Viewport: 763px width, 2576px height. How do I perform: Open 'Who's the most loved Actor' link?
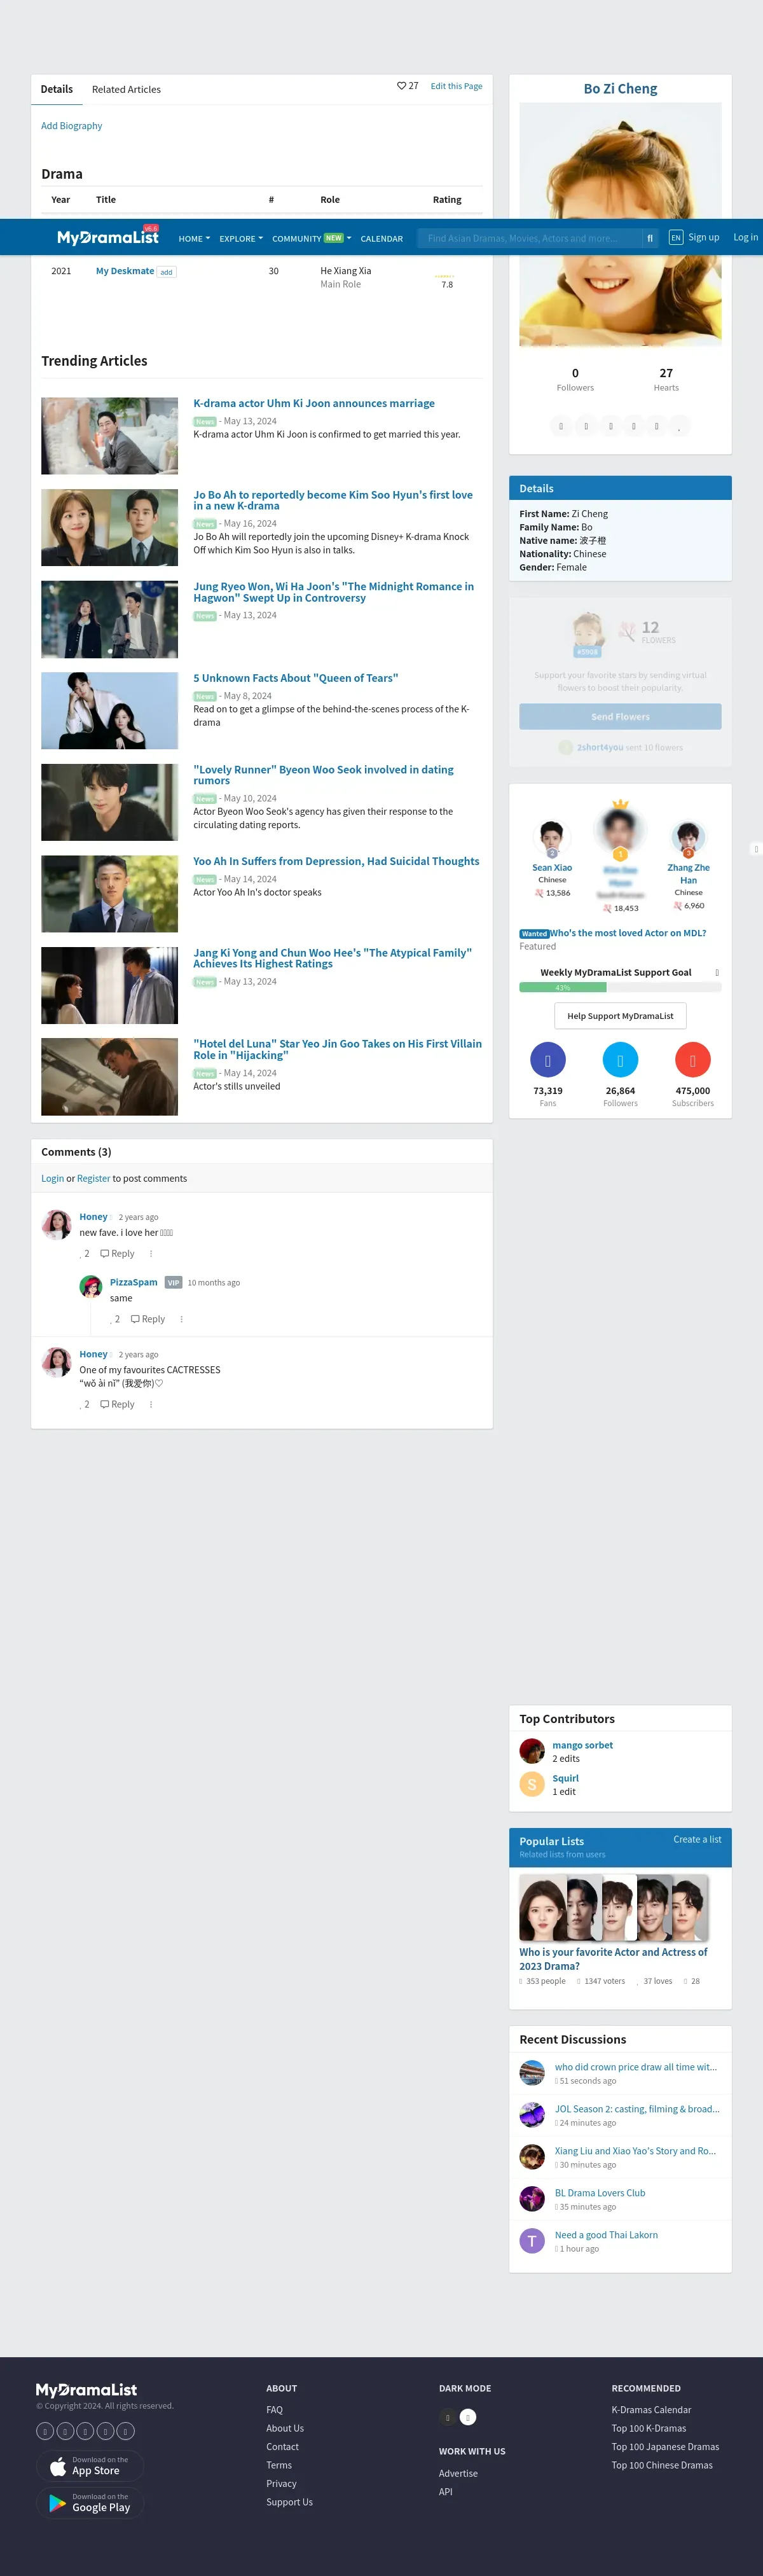(628, 933)
